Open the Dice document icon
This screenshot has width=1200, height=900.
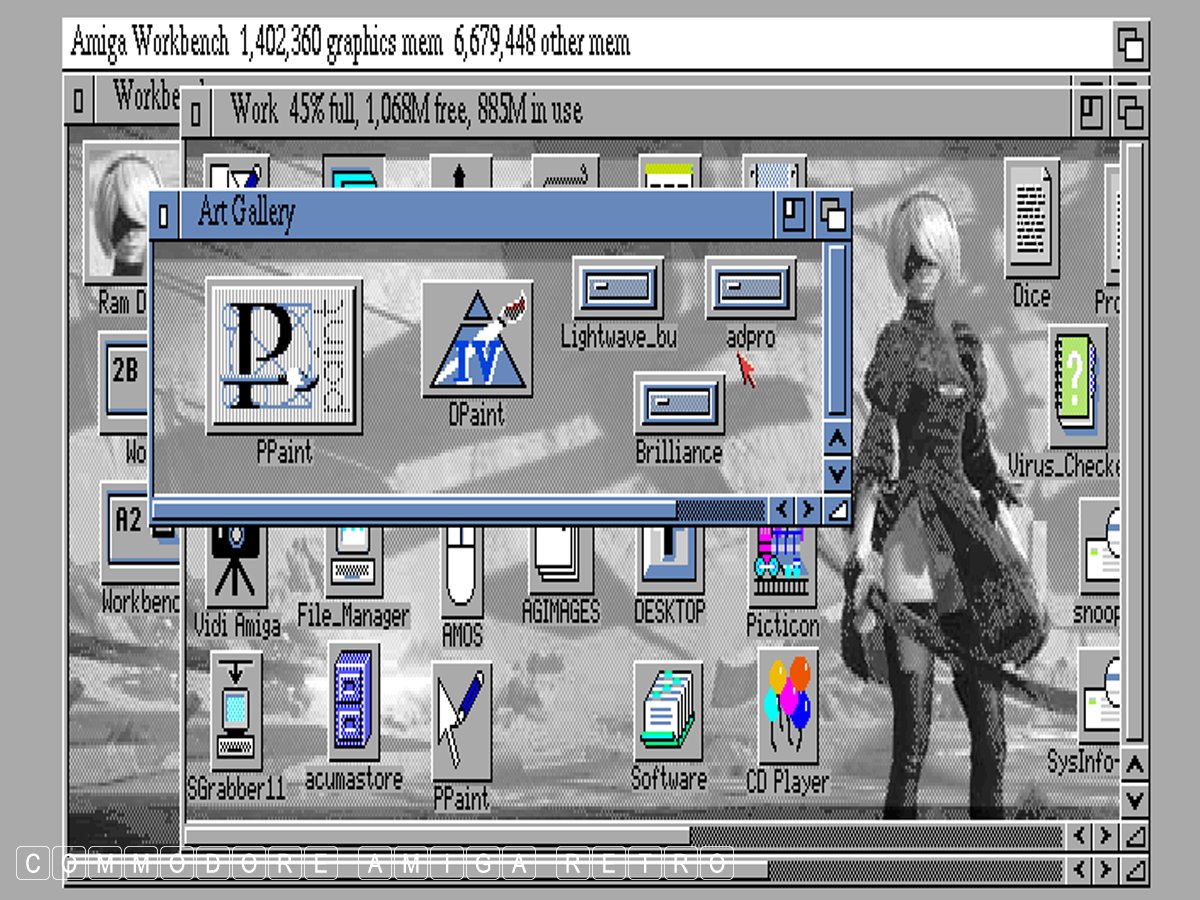point(1031,220)
